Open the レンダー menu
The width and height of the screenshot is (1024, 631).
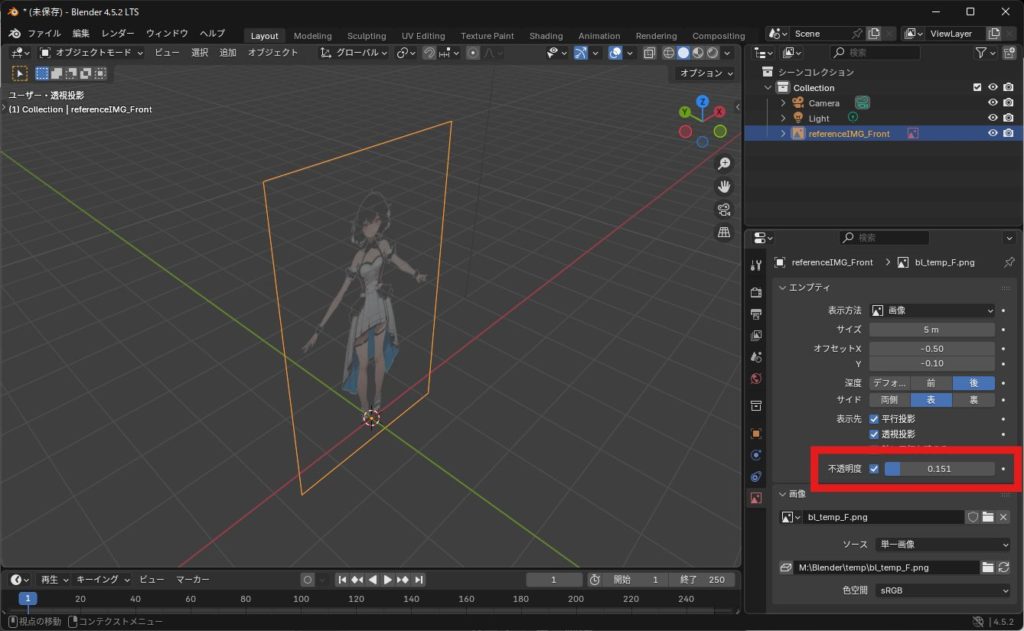118,33
